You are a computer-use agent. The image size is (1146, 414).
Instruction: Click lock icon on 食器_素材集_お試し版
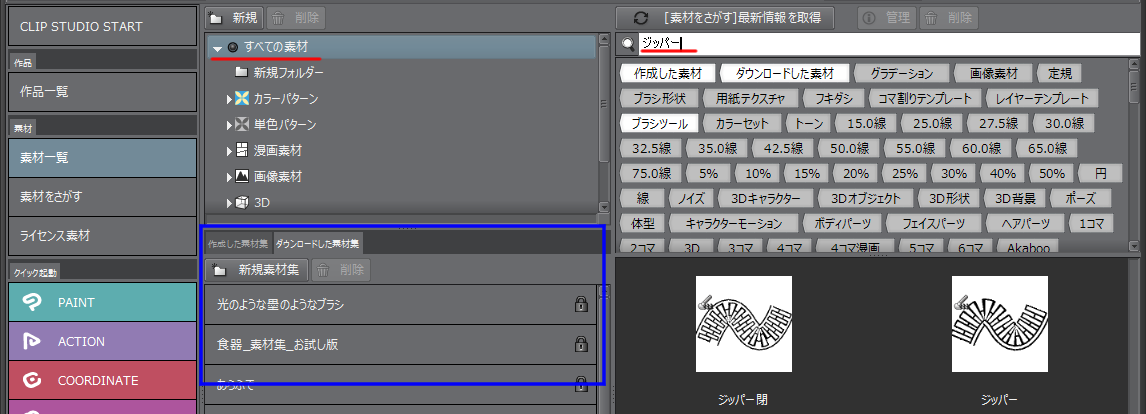click(x=581, y=344)
